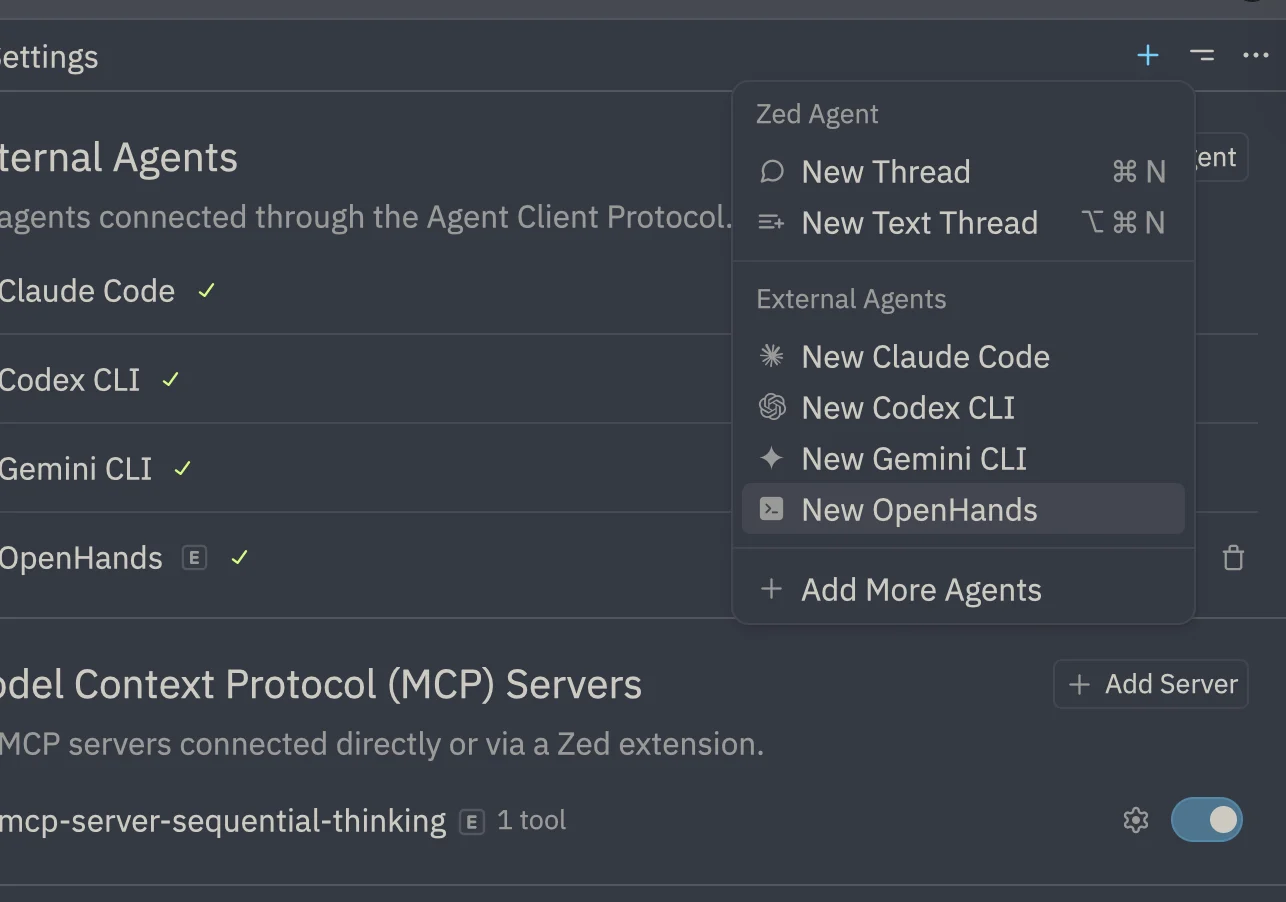Click the OpenHands extension E badge
The width and height of the screenshot is (1286, 902).
click(194, 558)
